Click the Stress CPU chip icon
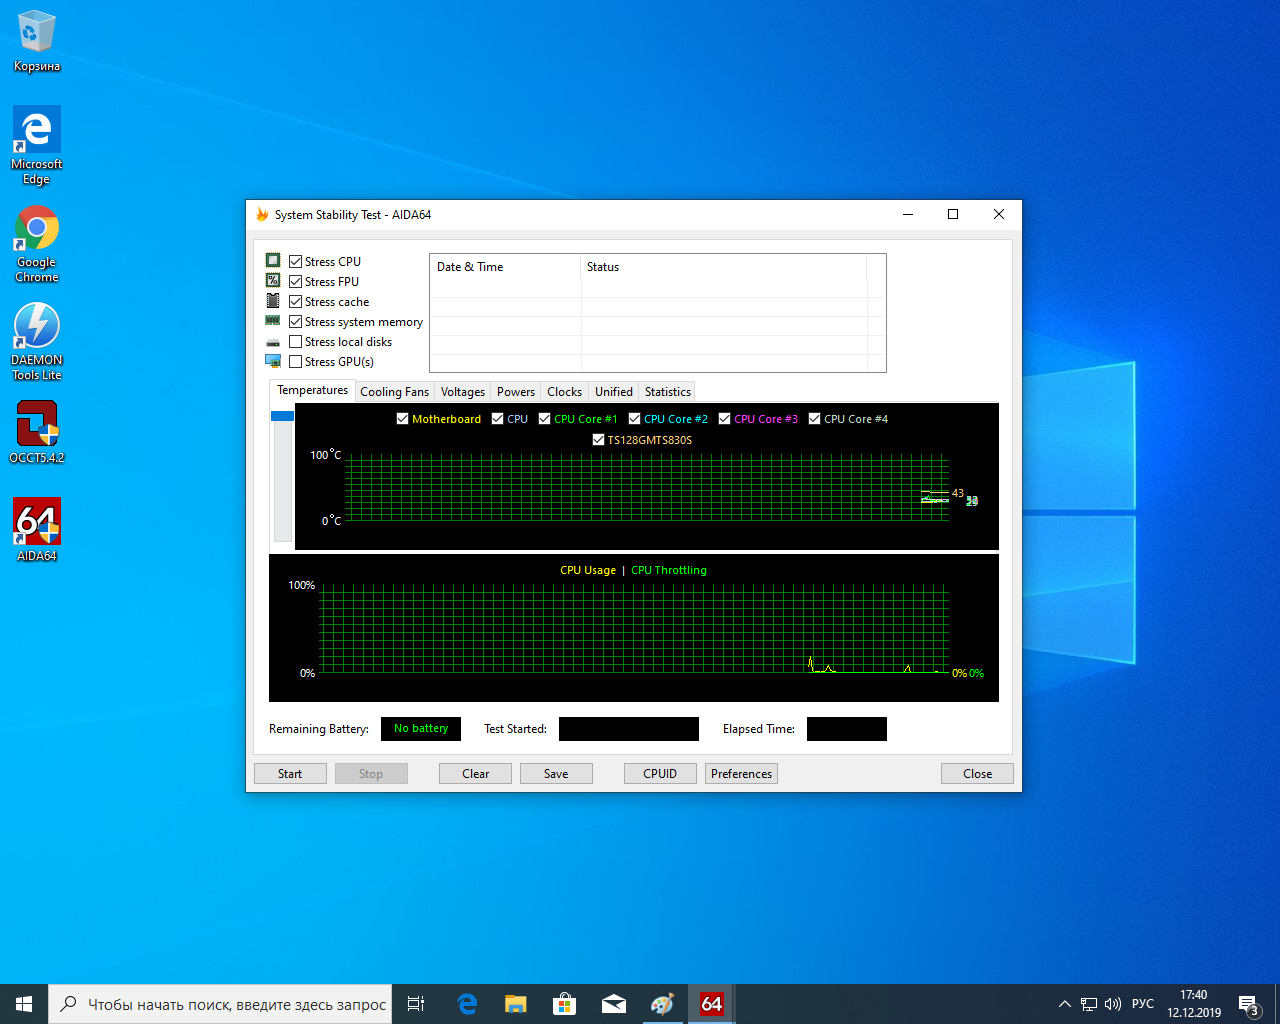Screen dimensions: 1280x1024 [273, 260]
